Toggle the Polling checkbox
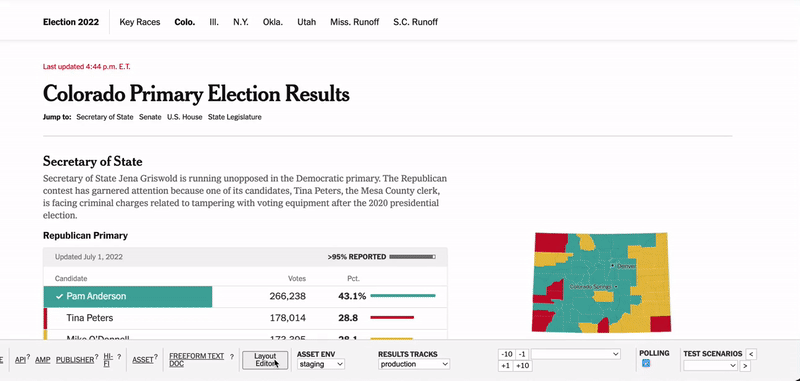 click(x=646, y=363)
